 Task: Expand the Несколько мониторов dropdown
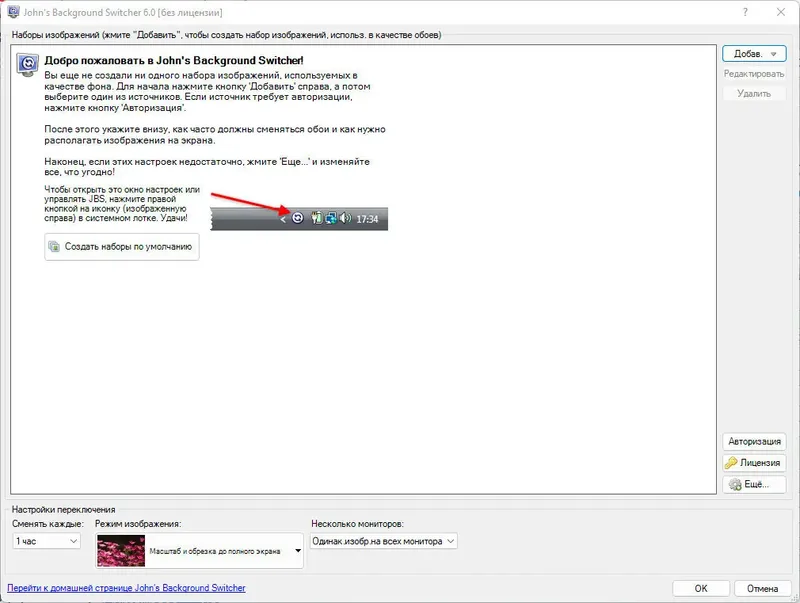click(x=384, y=541)
